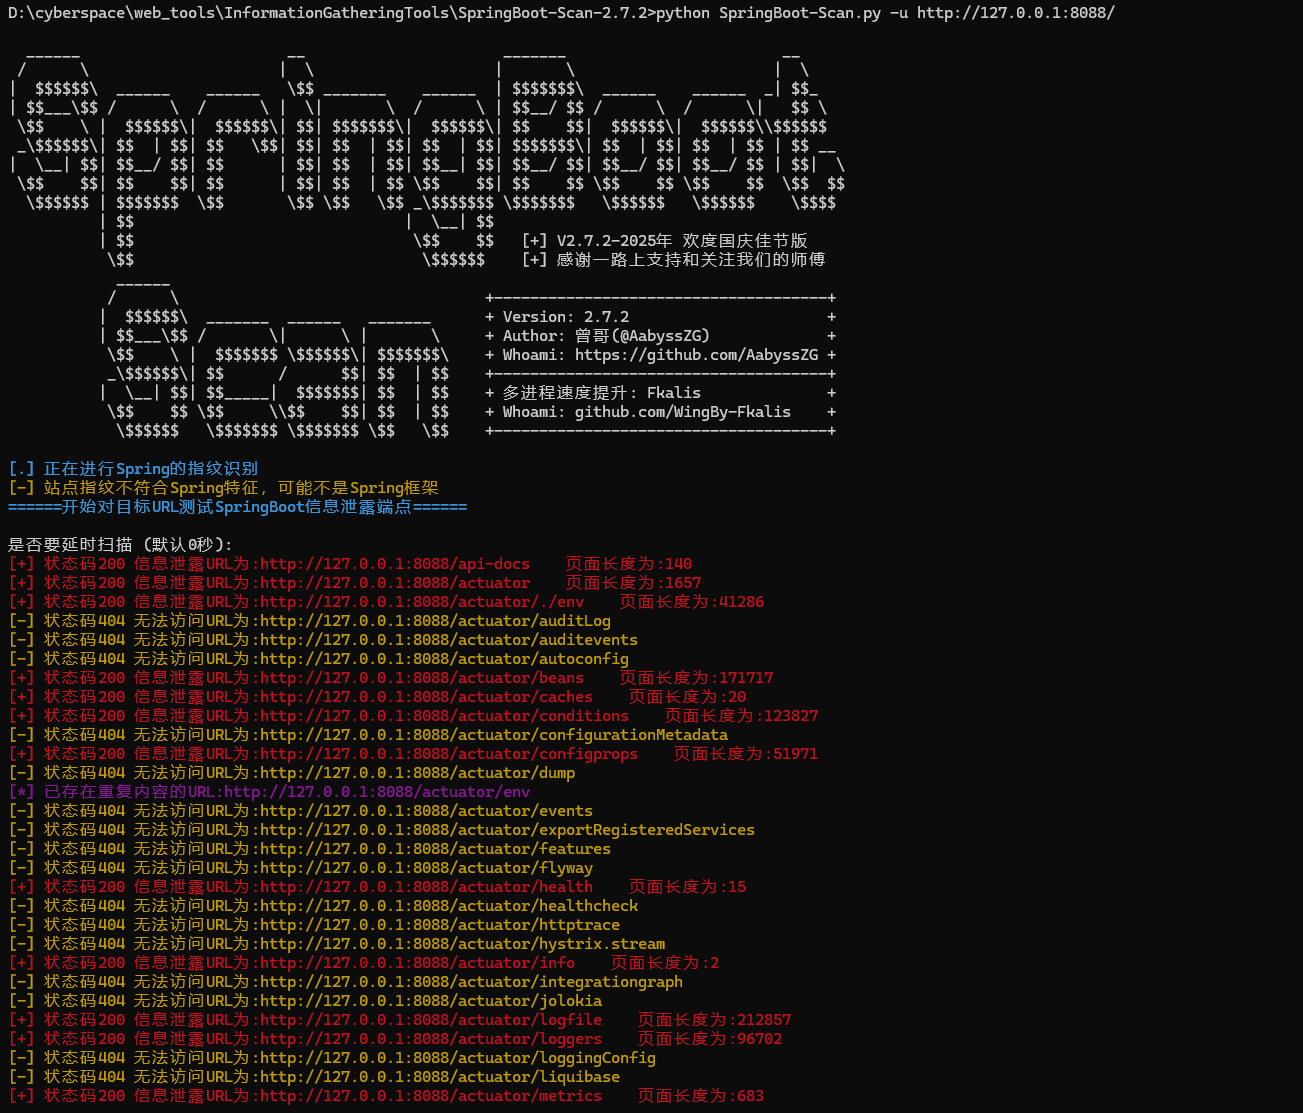Click the 多进程速度提升: Fkalis line
The image size is (1303, 1113).
coord(602,393)
